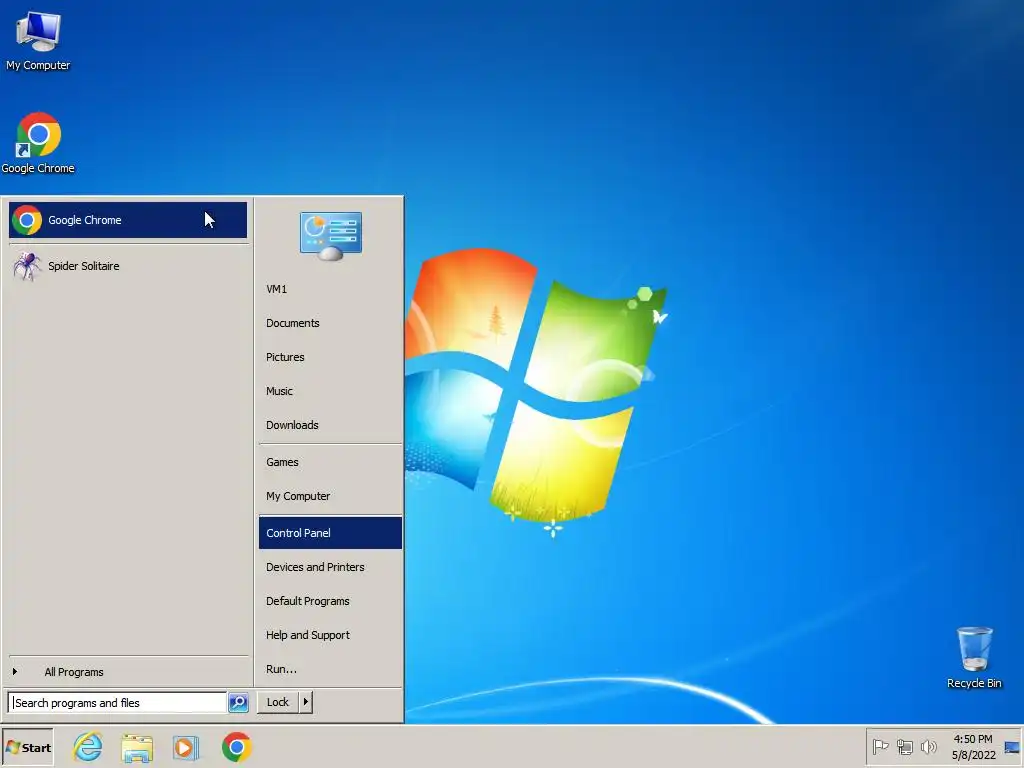Click the Search programs and files box
The width and height of the screenshot is (1024, 768).
[118, 703]
